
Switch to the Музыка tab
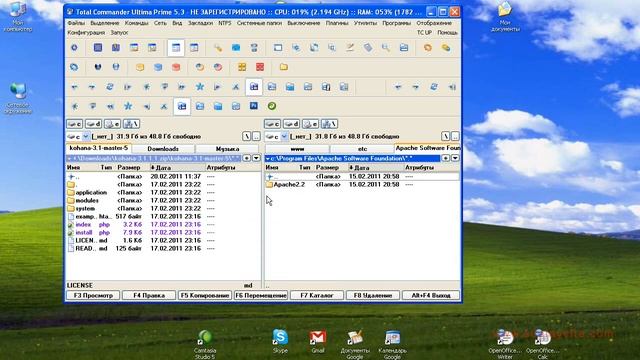tap(227, 149)
